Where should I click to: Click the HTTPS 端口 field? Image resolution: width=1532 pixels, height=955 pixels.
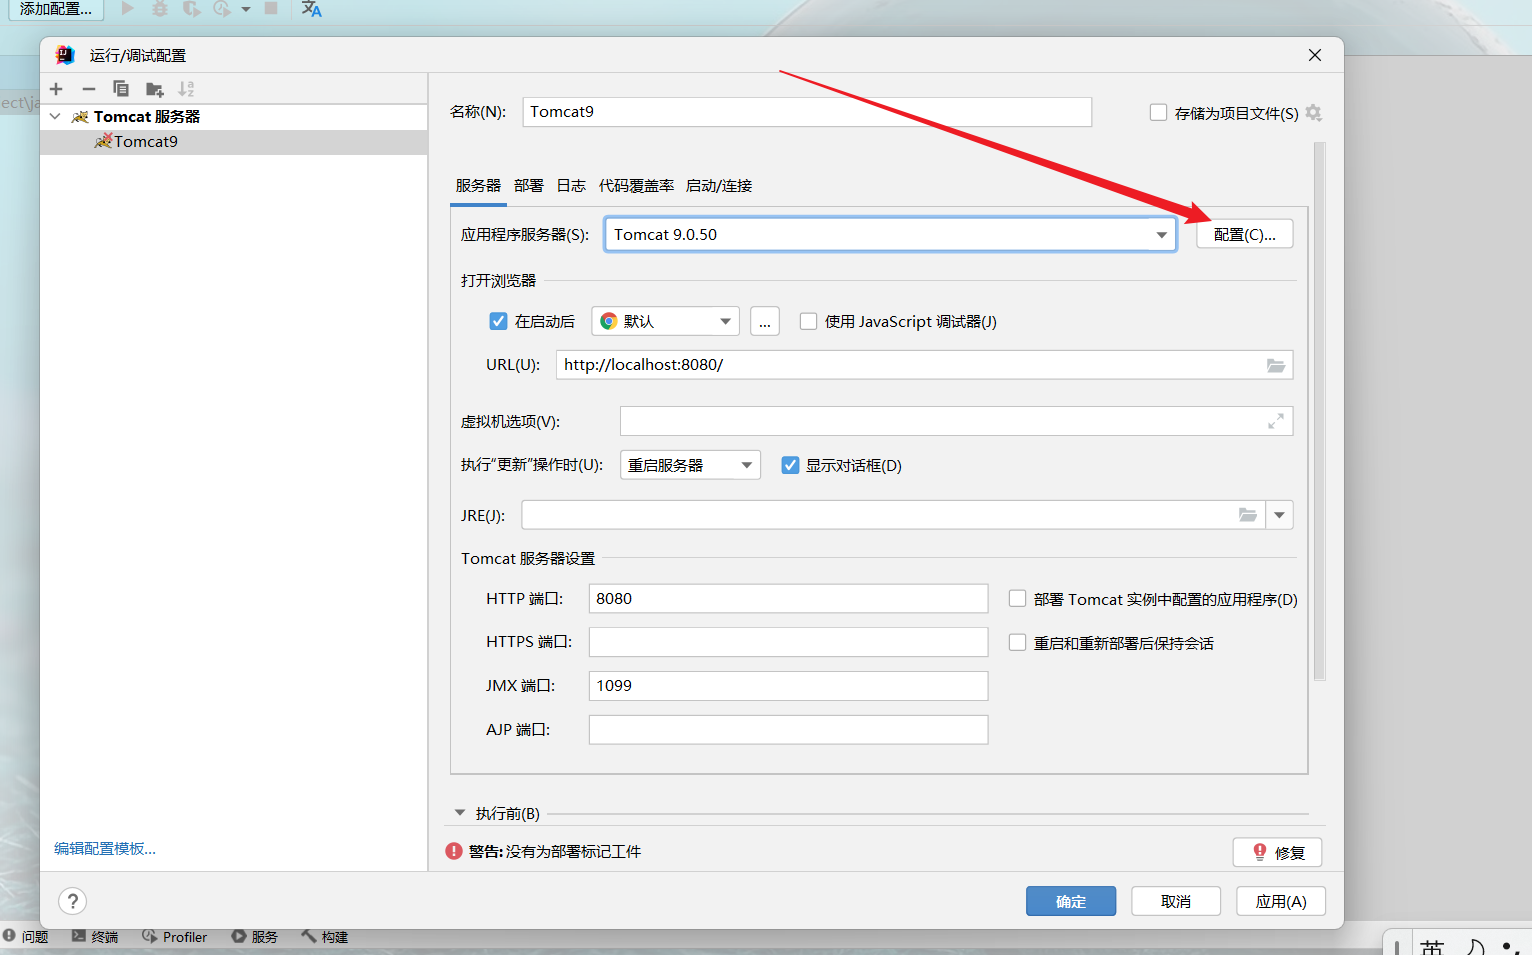[788, 642]
